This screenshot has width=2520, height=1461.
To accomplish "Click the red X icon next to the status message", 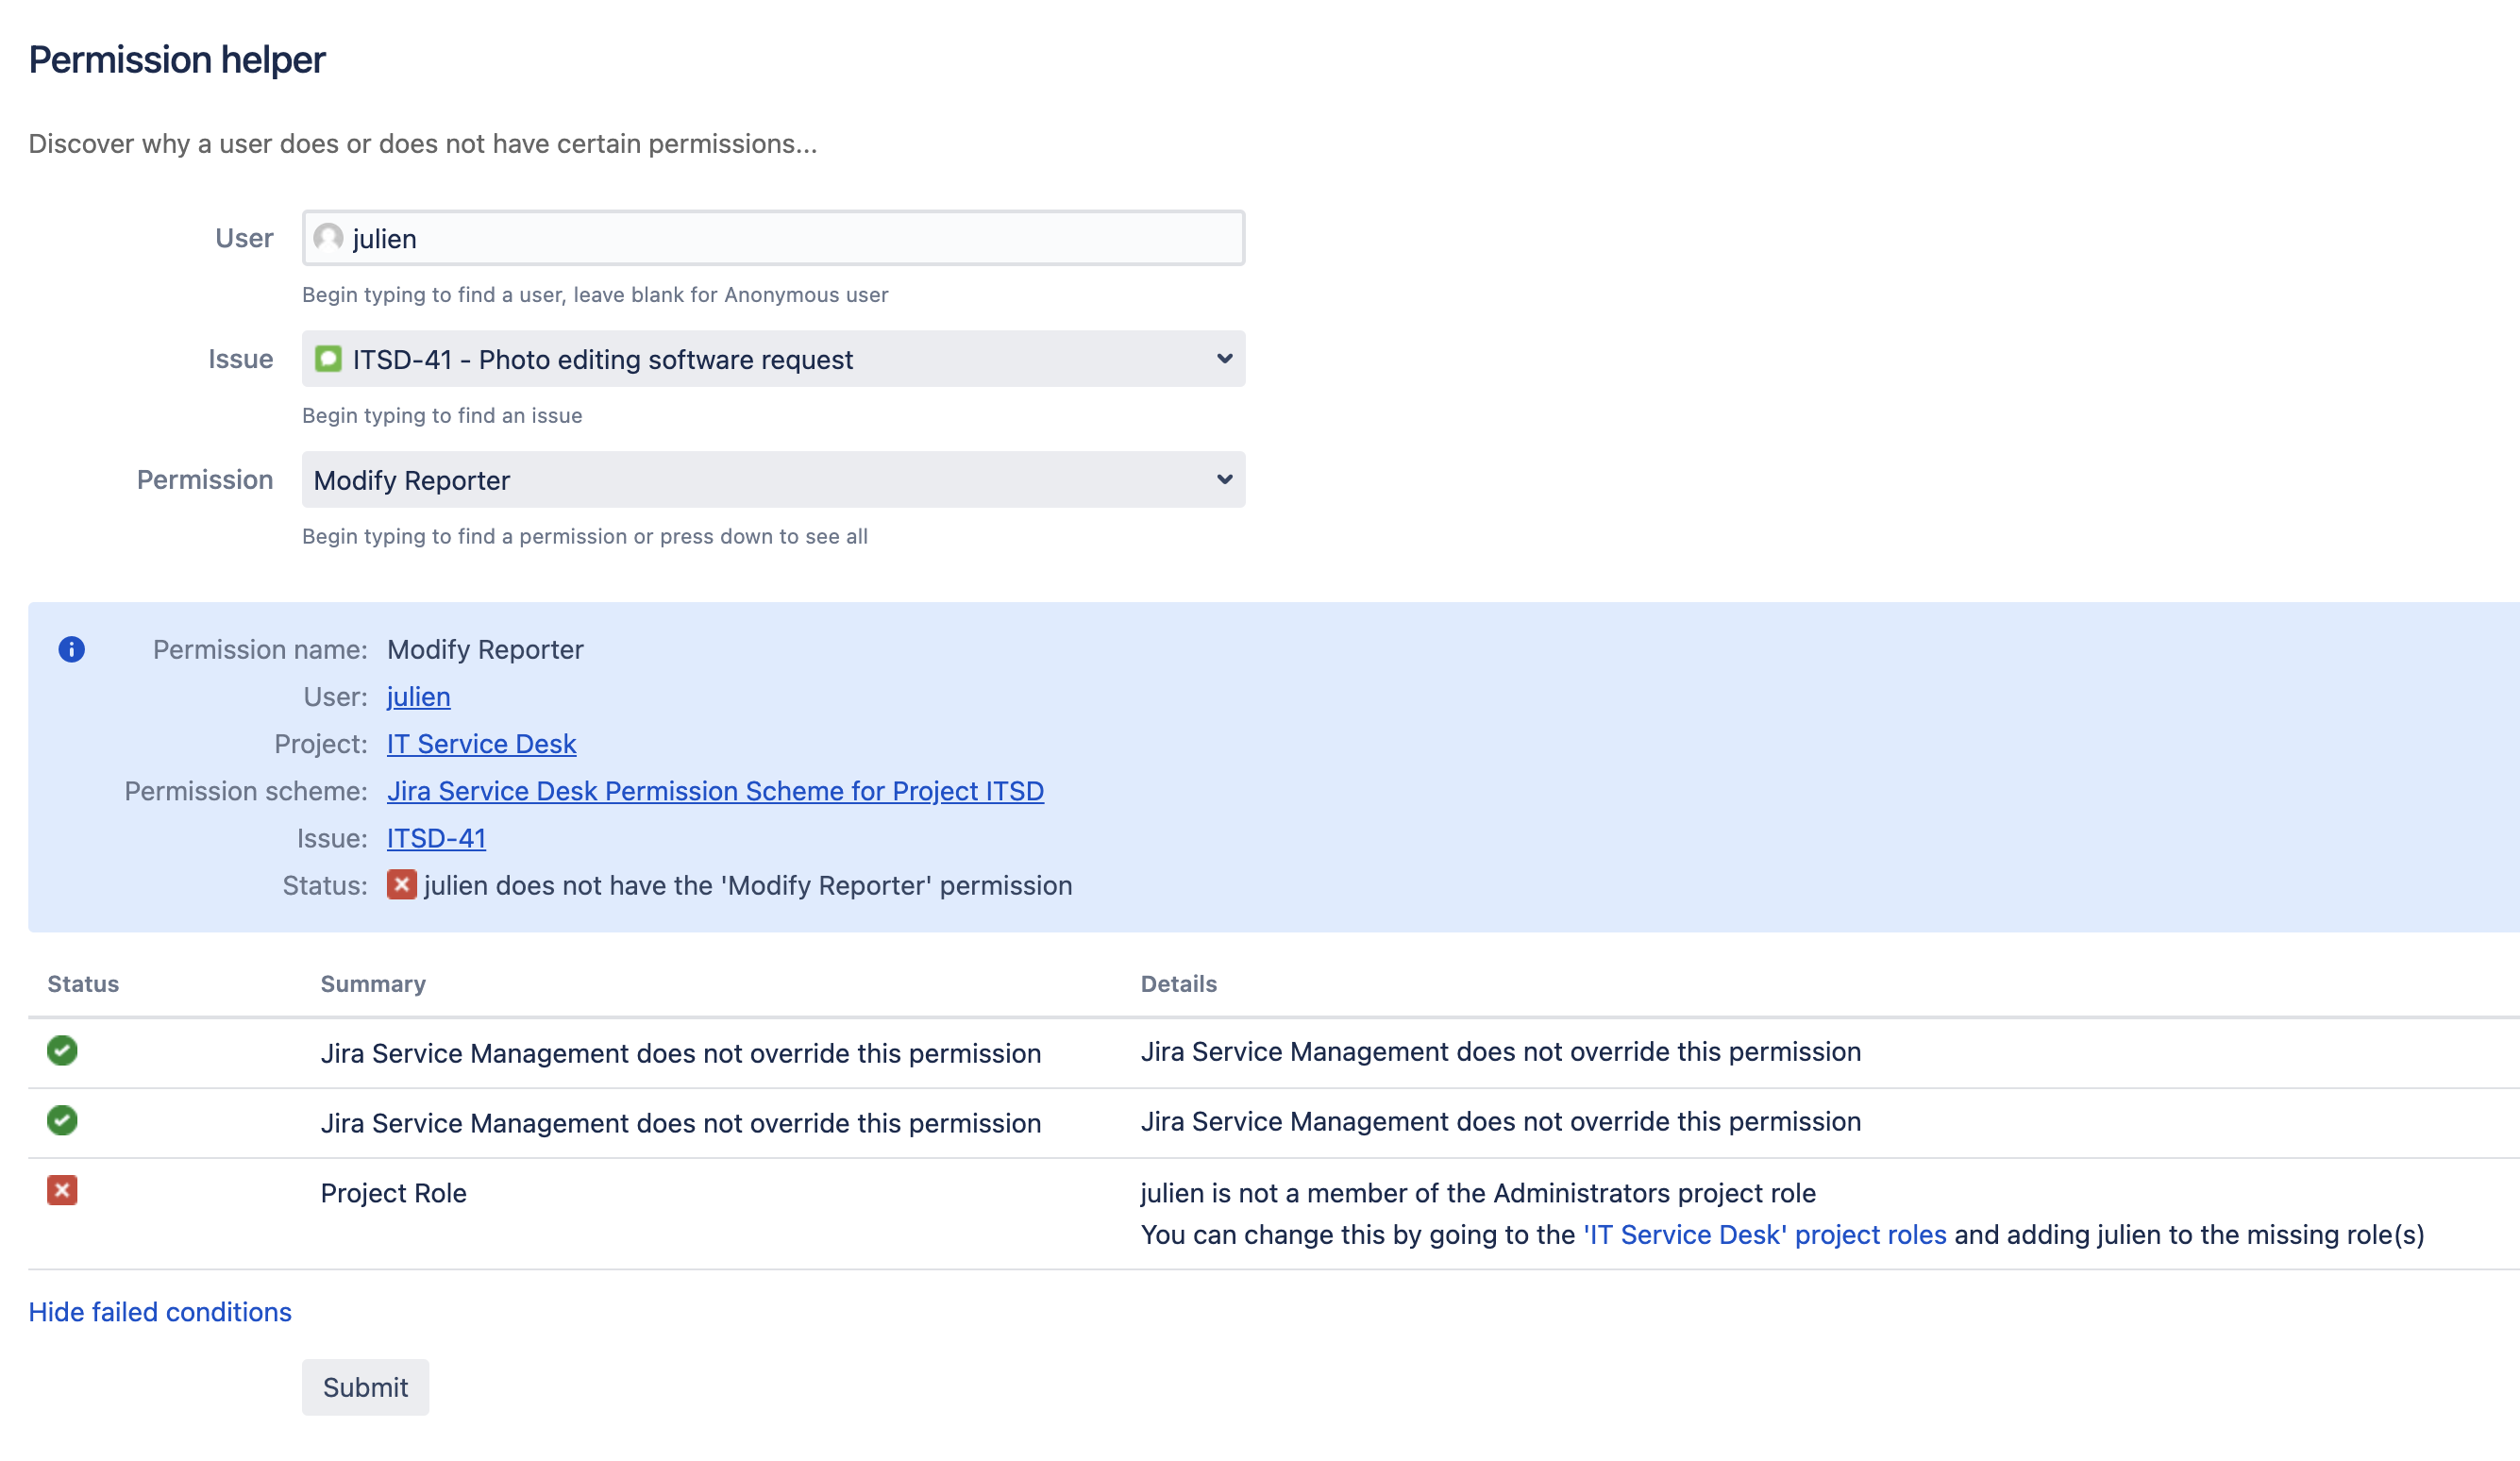I will click(400, 885).
